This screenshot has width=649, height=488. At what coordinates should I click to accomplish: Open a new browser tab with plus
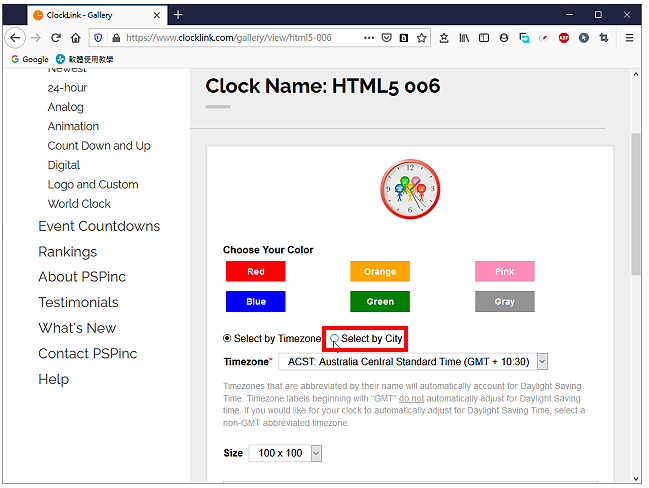[x=178, y=15]
